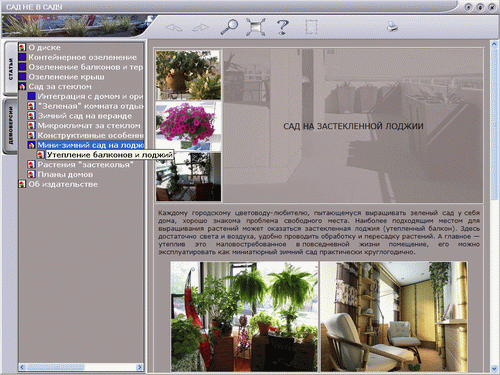Click the tree panel's right scroll arrow
This screenshot has height=375, width=500.
[140, 367]
